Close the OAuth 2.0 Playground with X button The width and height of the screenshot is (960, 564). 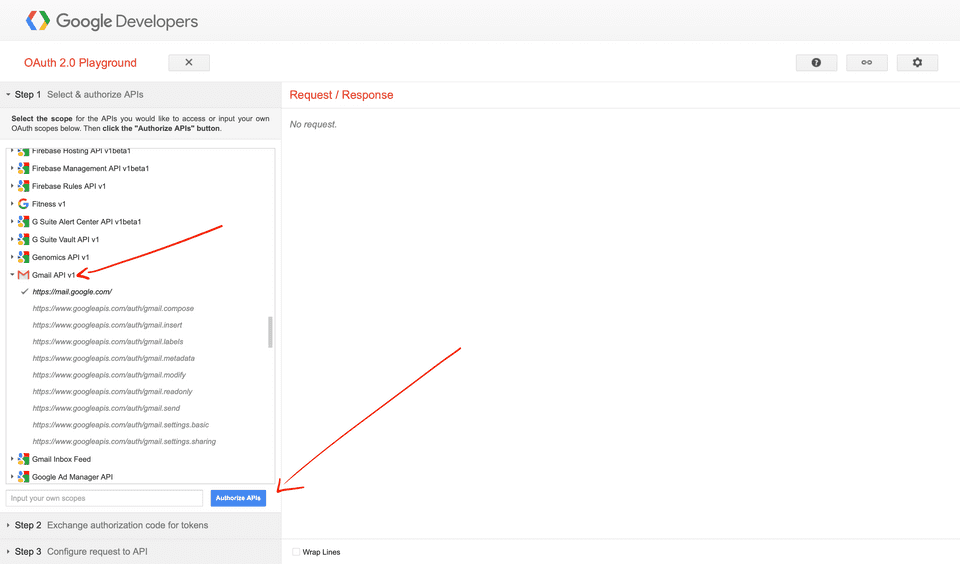pos(189,62)
